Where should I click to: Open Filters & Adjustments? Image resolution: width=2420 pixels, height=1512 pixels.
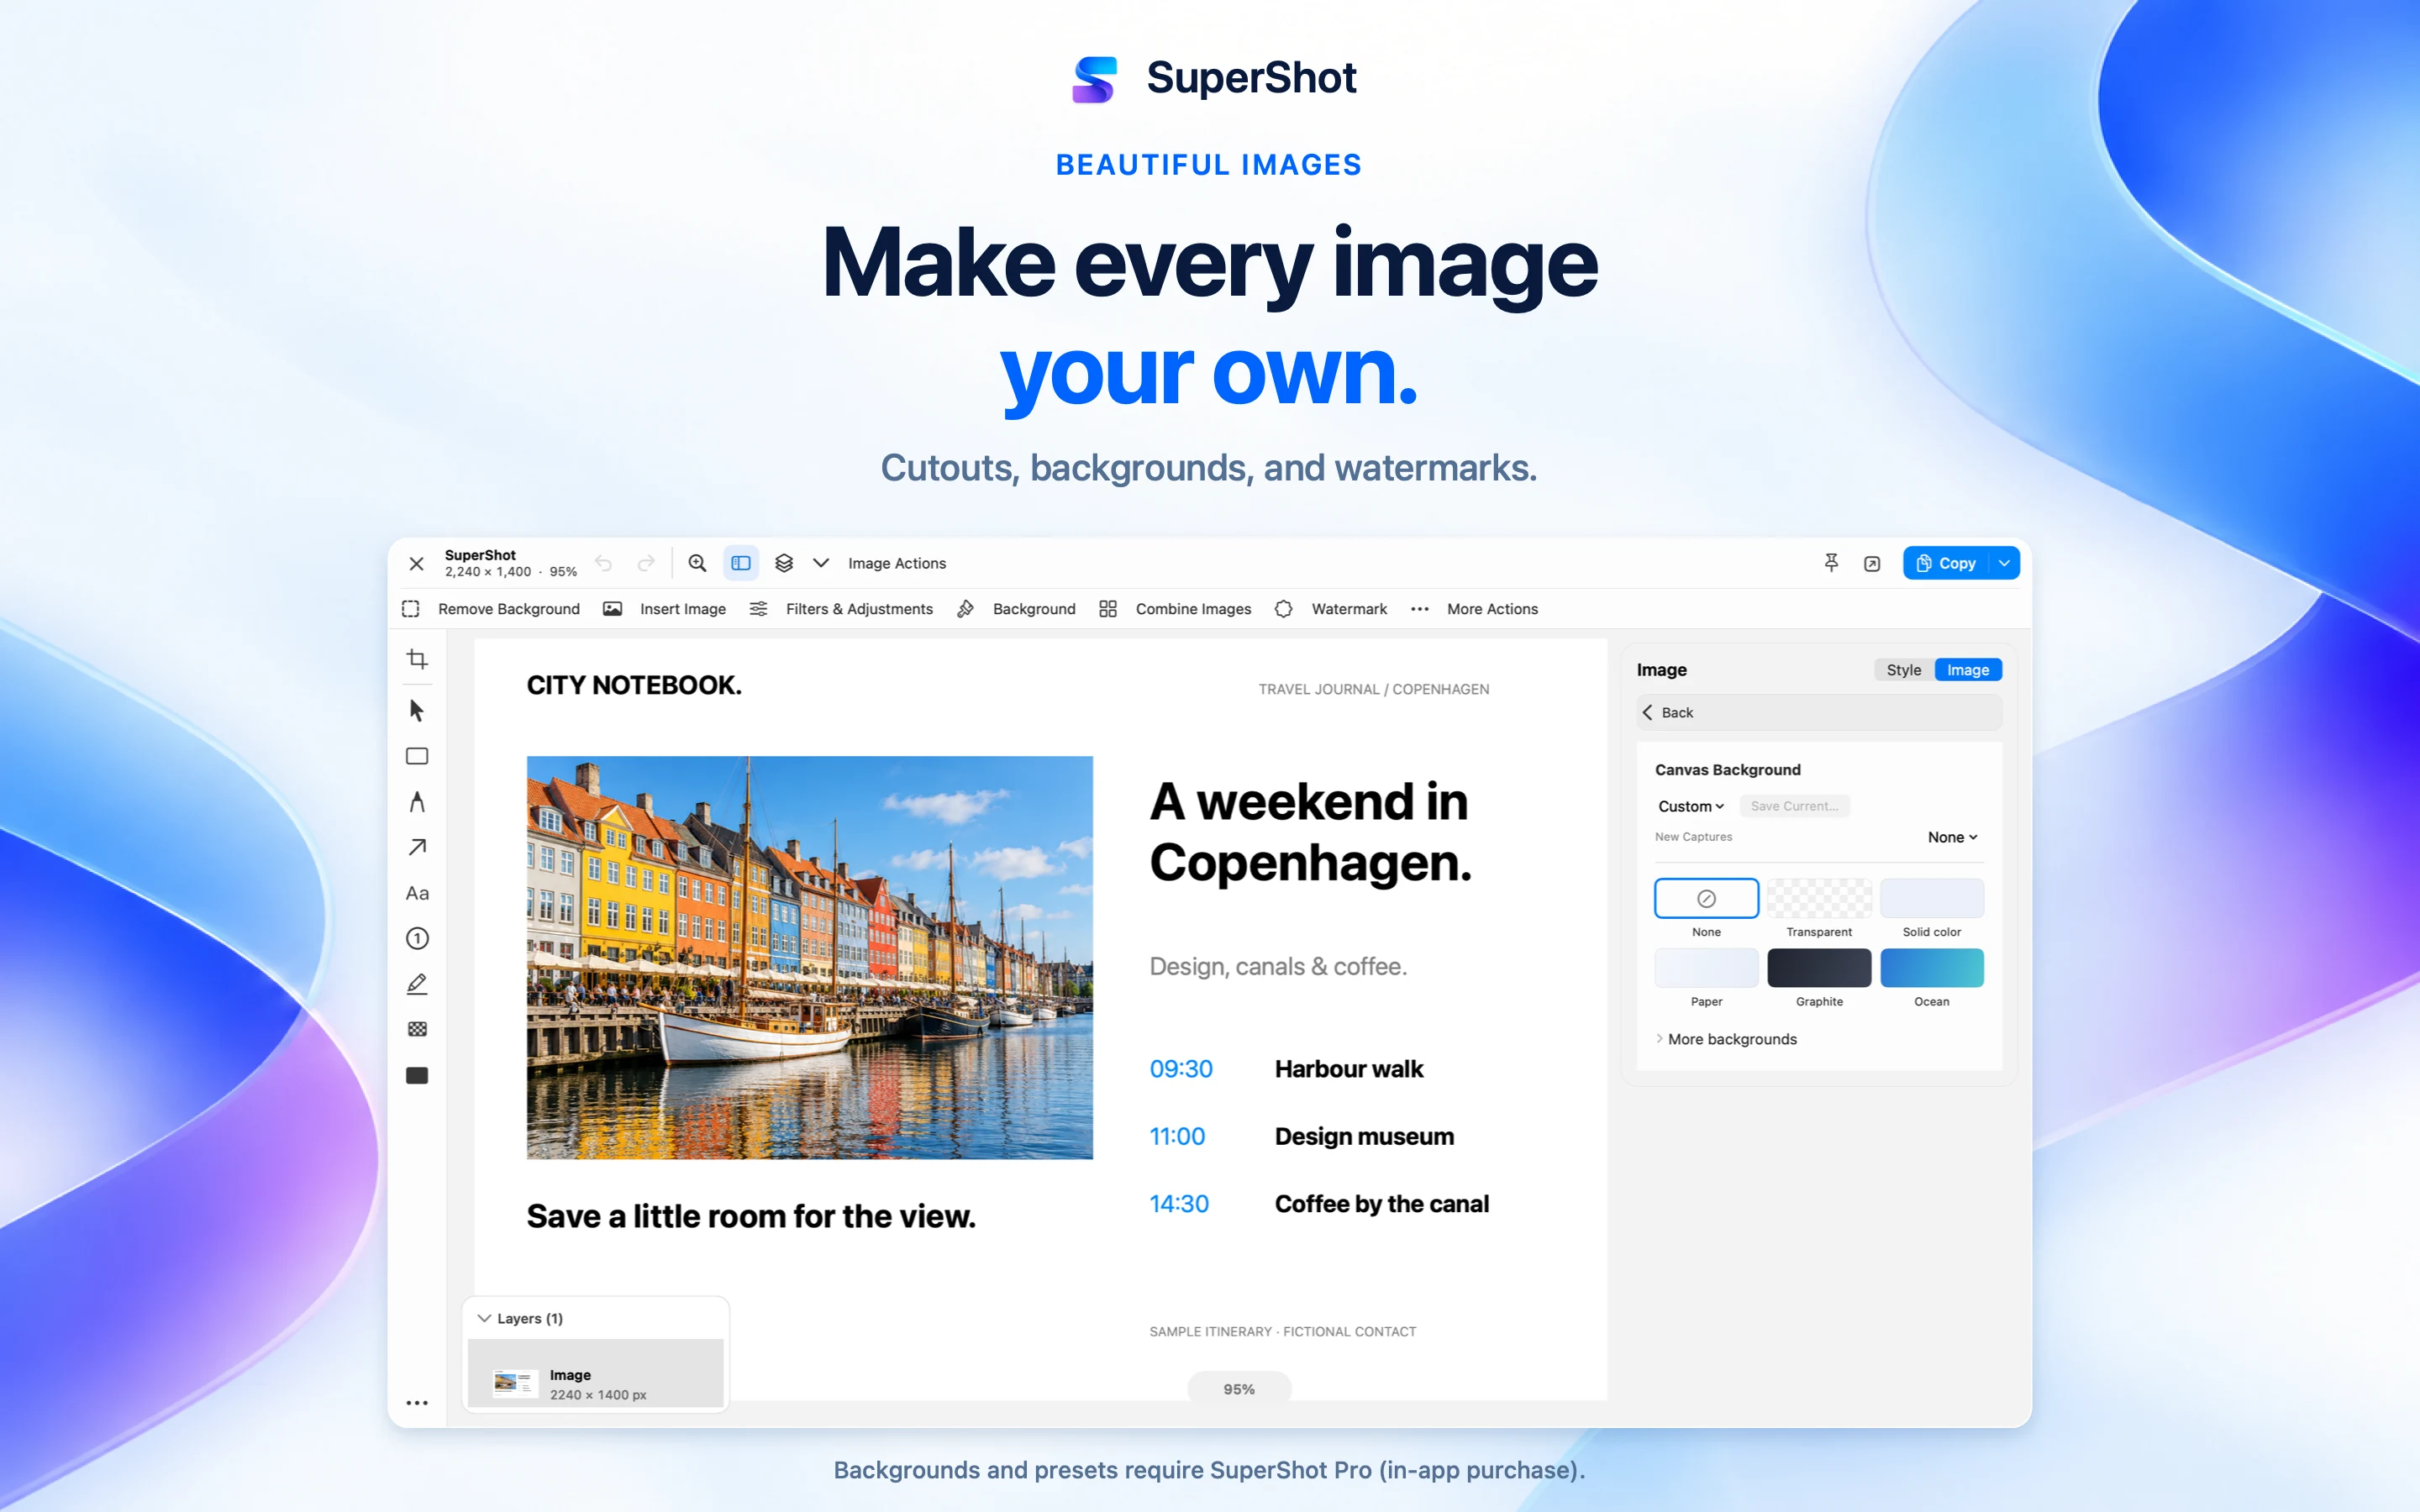[x=841, y=609]
